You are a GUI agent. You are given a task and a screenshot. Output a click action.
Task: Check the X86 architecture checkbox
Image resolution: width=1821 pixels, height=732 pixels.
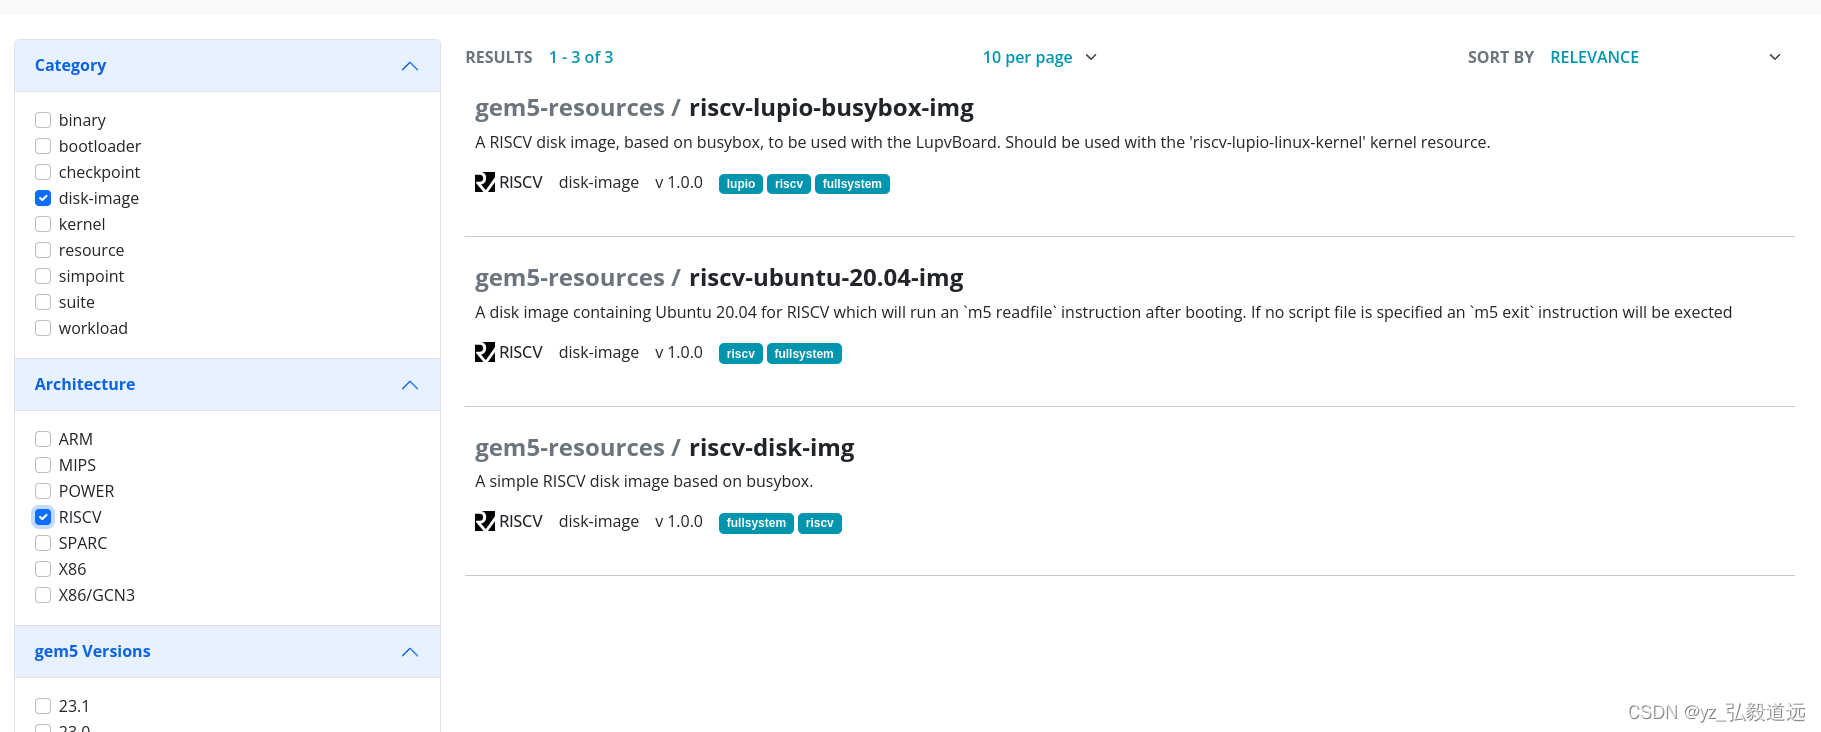pyautogui.click(x=43, y=569)
